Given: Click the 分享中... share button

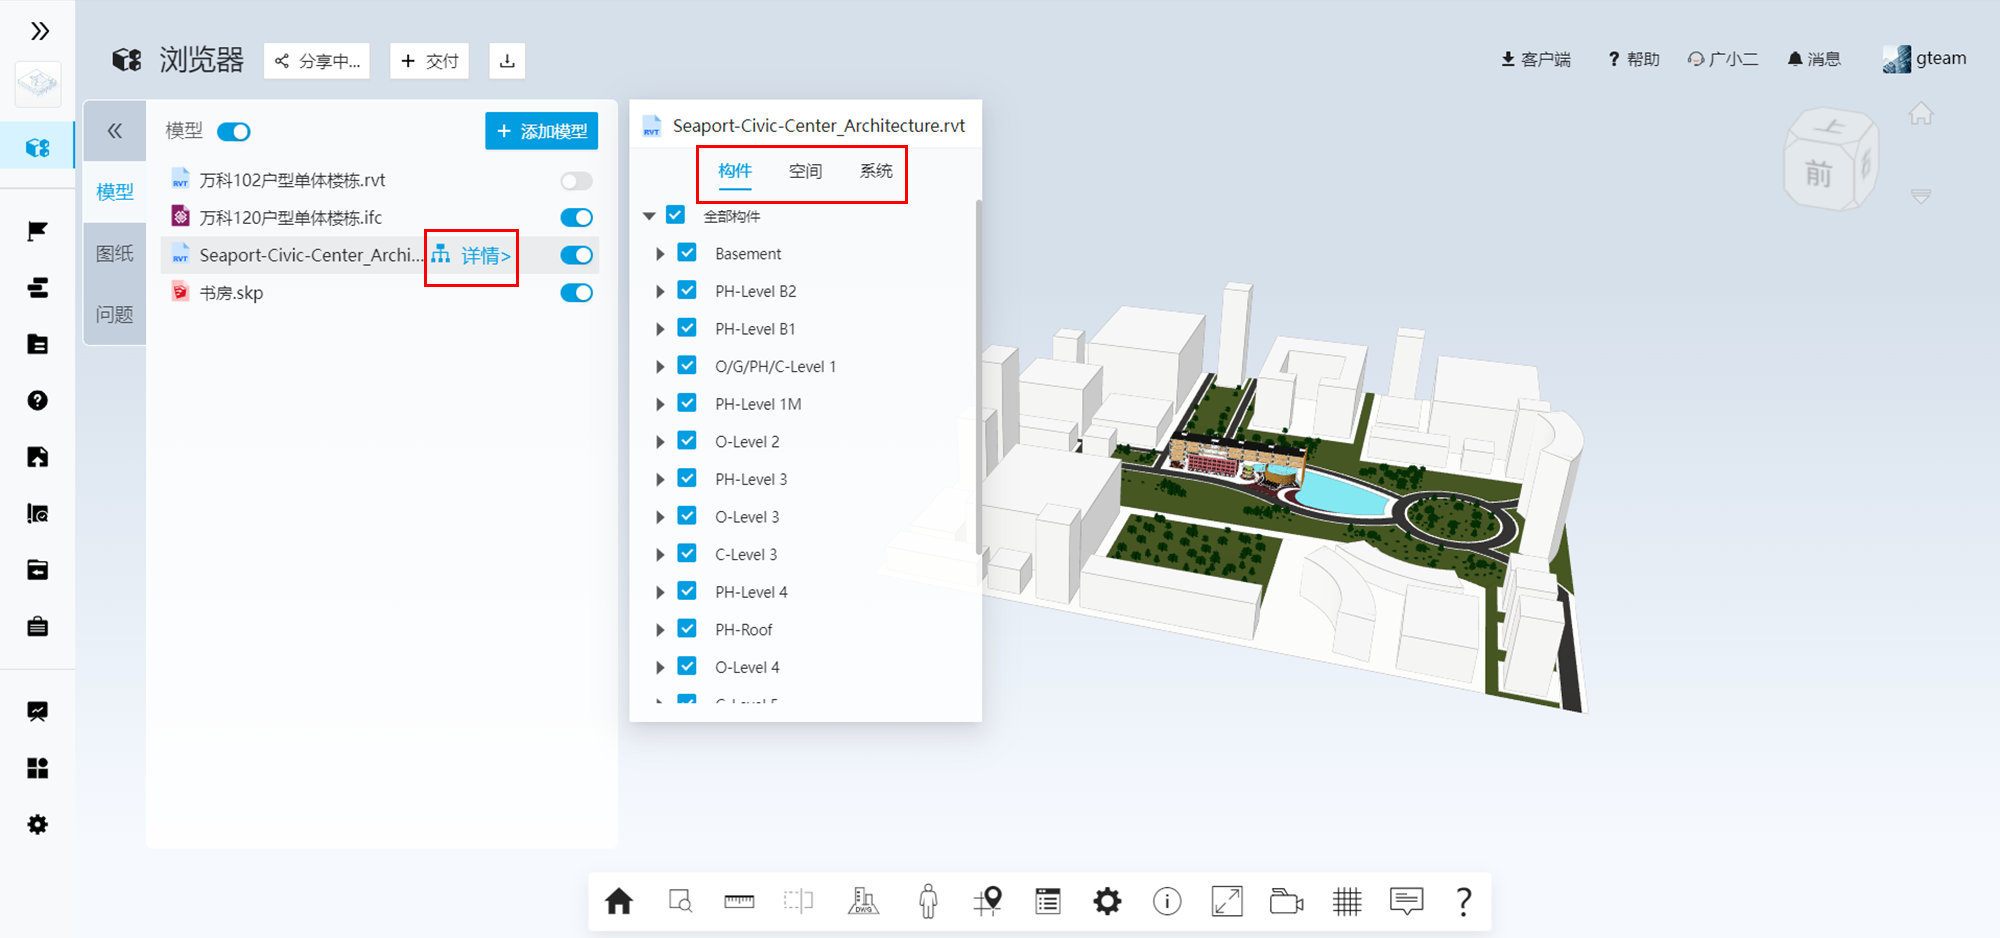Looking at the screenshot, I should (x=317, y=61).
